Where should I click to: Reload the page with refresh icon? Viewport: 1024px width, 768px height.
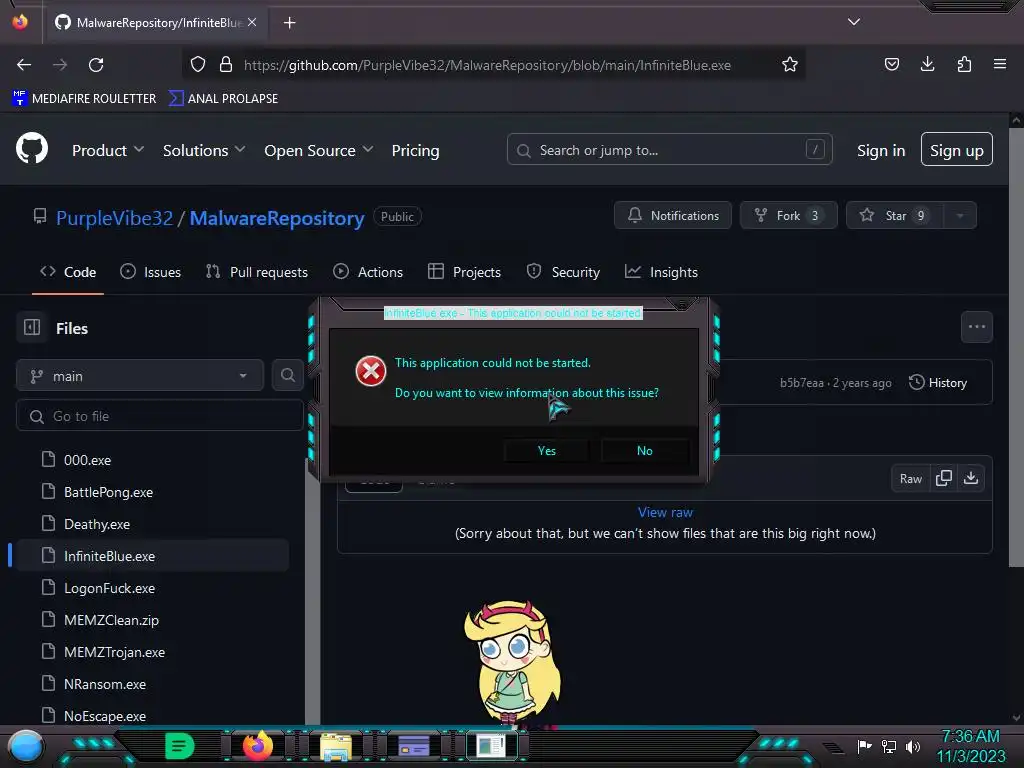pos(96,65)
